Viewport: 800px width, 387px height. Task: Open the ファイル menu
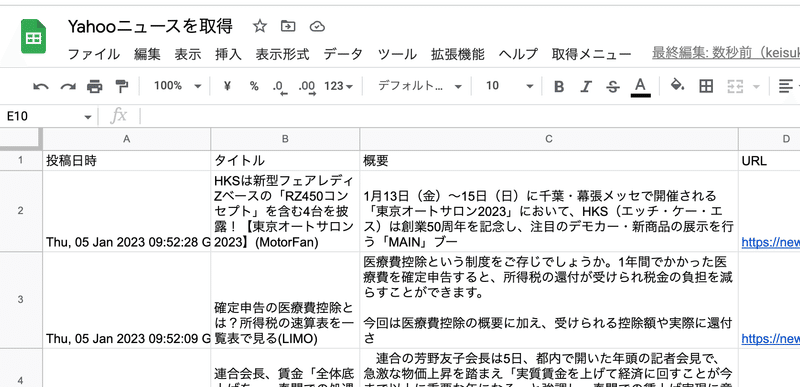pyautogui.click(x=94, y=54)
